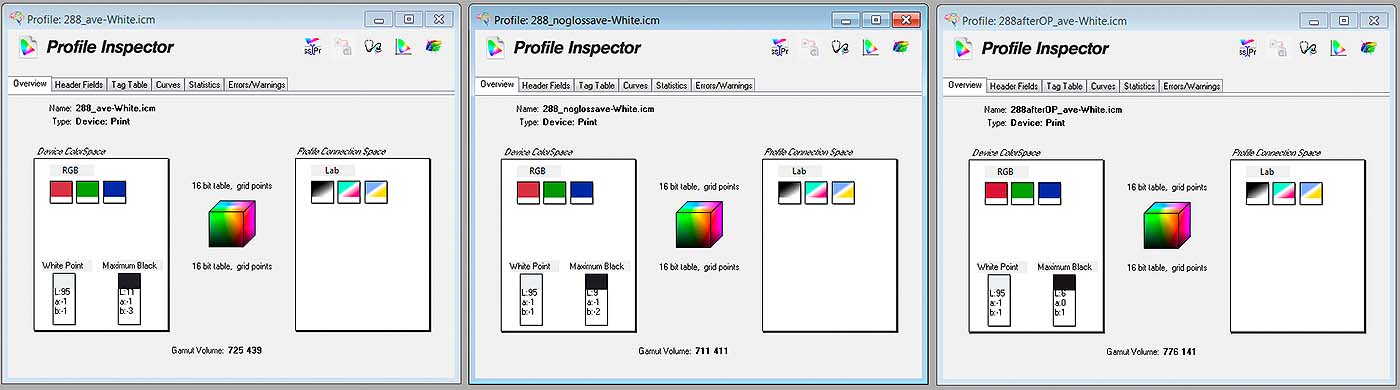Screen dimensions: 1400x390
Task: Open Statistics tab in 288_noglossave-White window
Action: pyautogui.click(x=671, y=86)
